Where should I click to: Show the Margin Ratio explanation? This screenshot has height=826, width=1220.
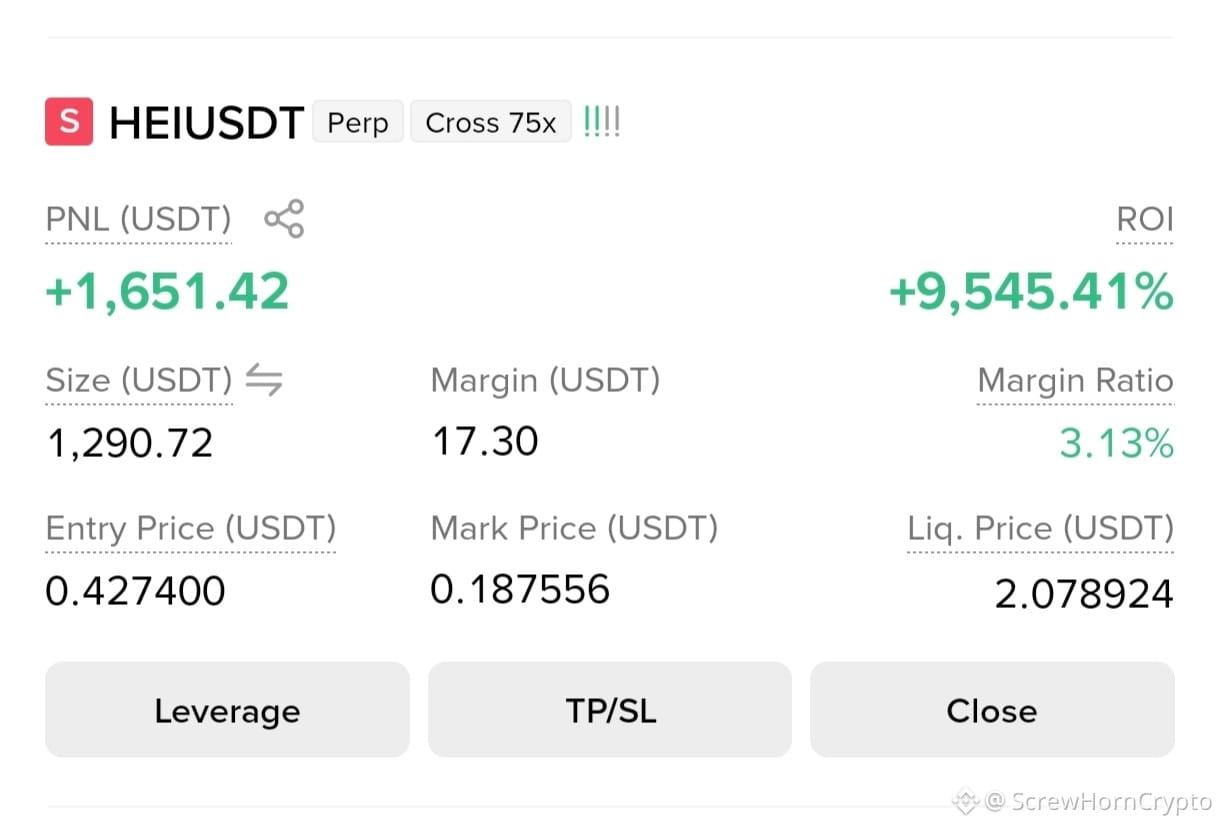point(1075,380)
